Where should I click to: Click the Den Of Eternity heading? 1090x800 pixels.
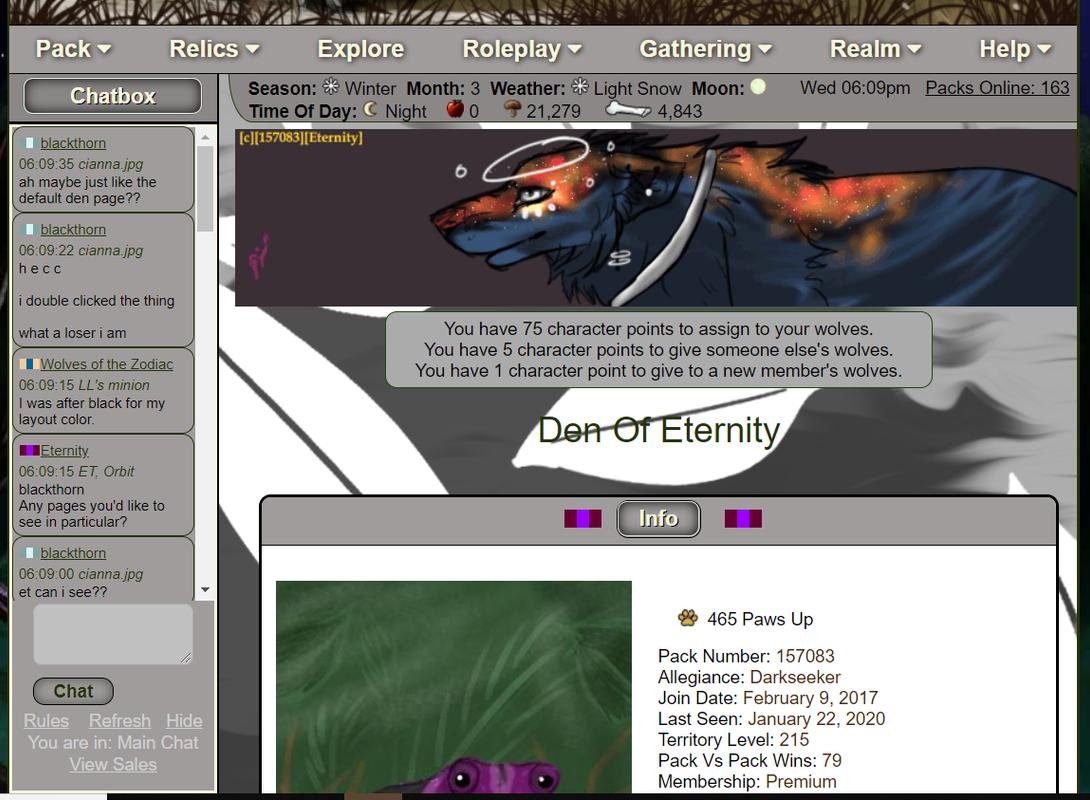pyautogui.click(x=659, y=430)
